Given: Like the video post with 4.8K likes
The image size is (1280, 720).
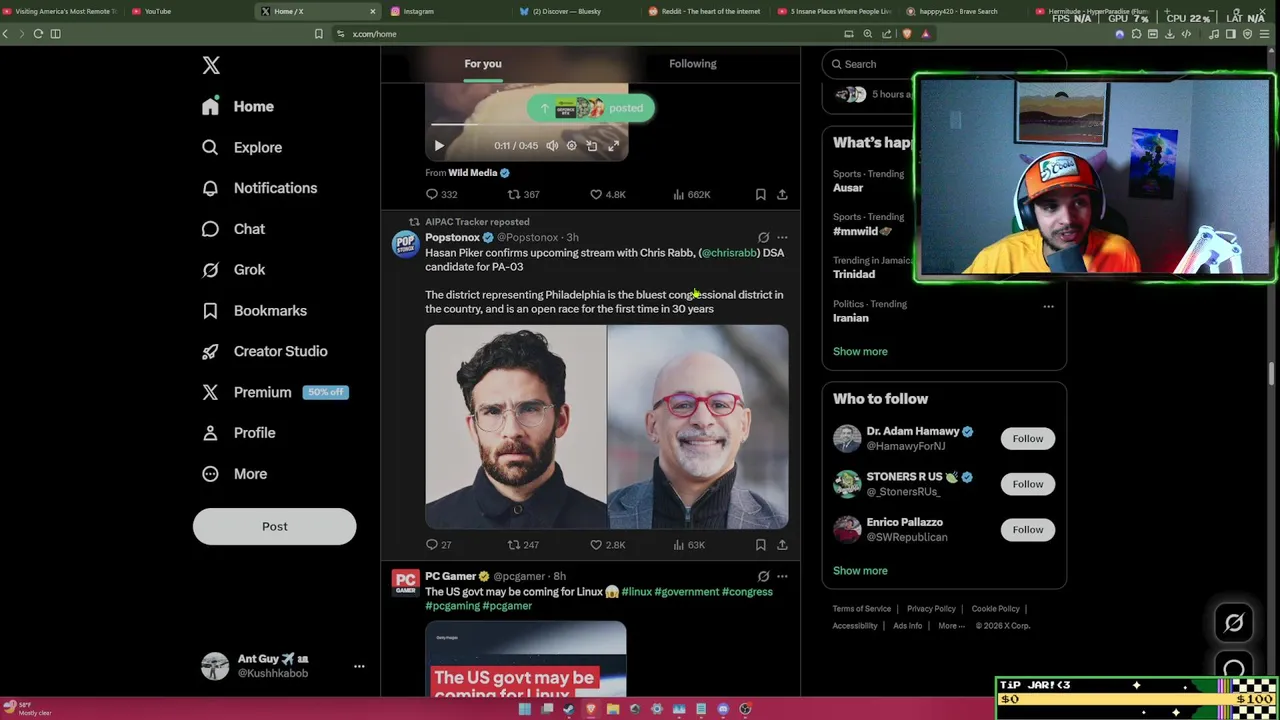Looking at the screenshot, I should tap(607, 195).
